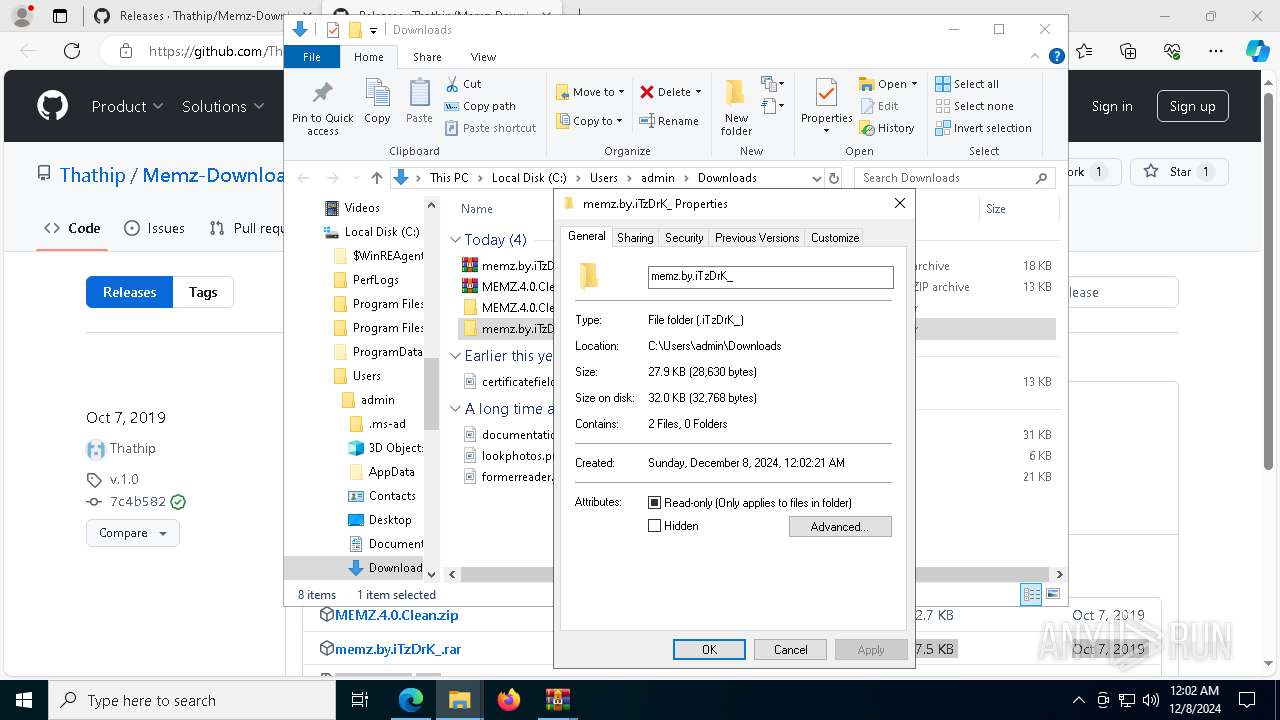Click Explorer up-directory arrow
The image size is (1280, 720).
coord(376,178)
